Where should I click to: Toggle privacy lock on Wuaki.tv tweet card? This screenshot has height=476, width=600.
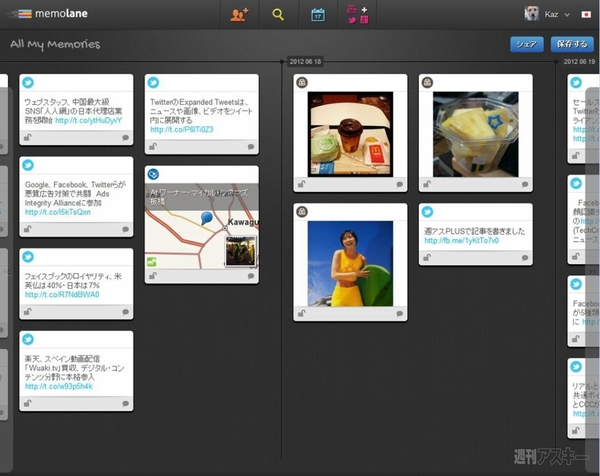(x=28, y=403)
